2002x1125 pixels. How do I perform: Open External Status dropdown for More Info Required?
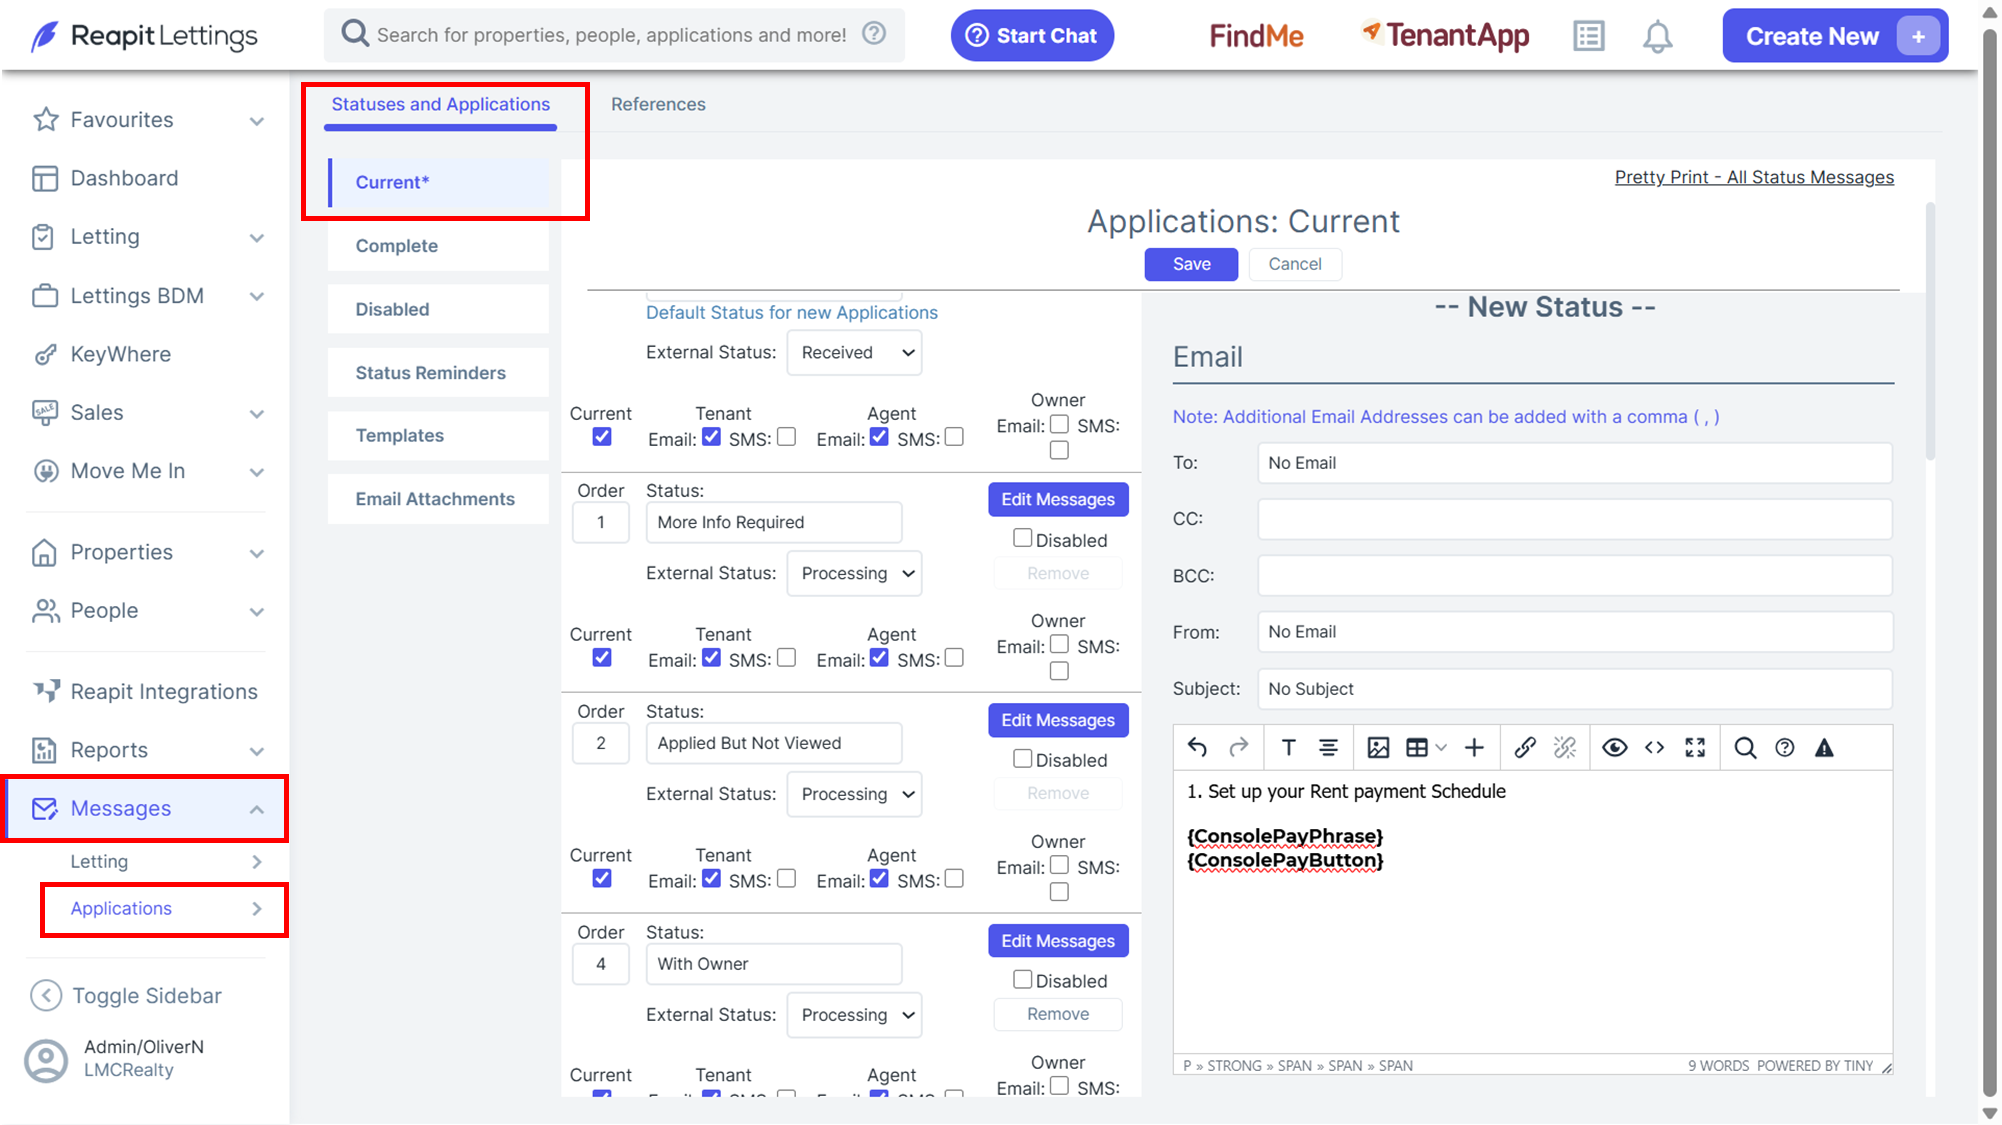pos(855,573)
